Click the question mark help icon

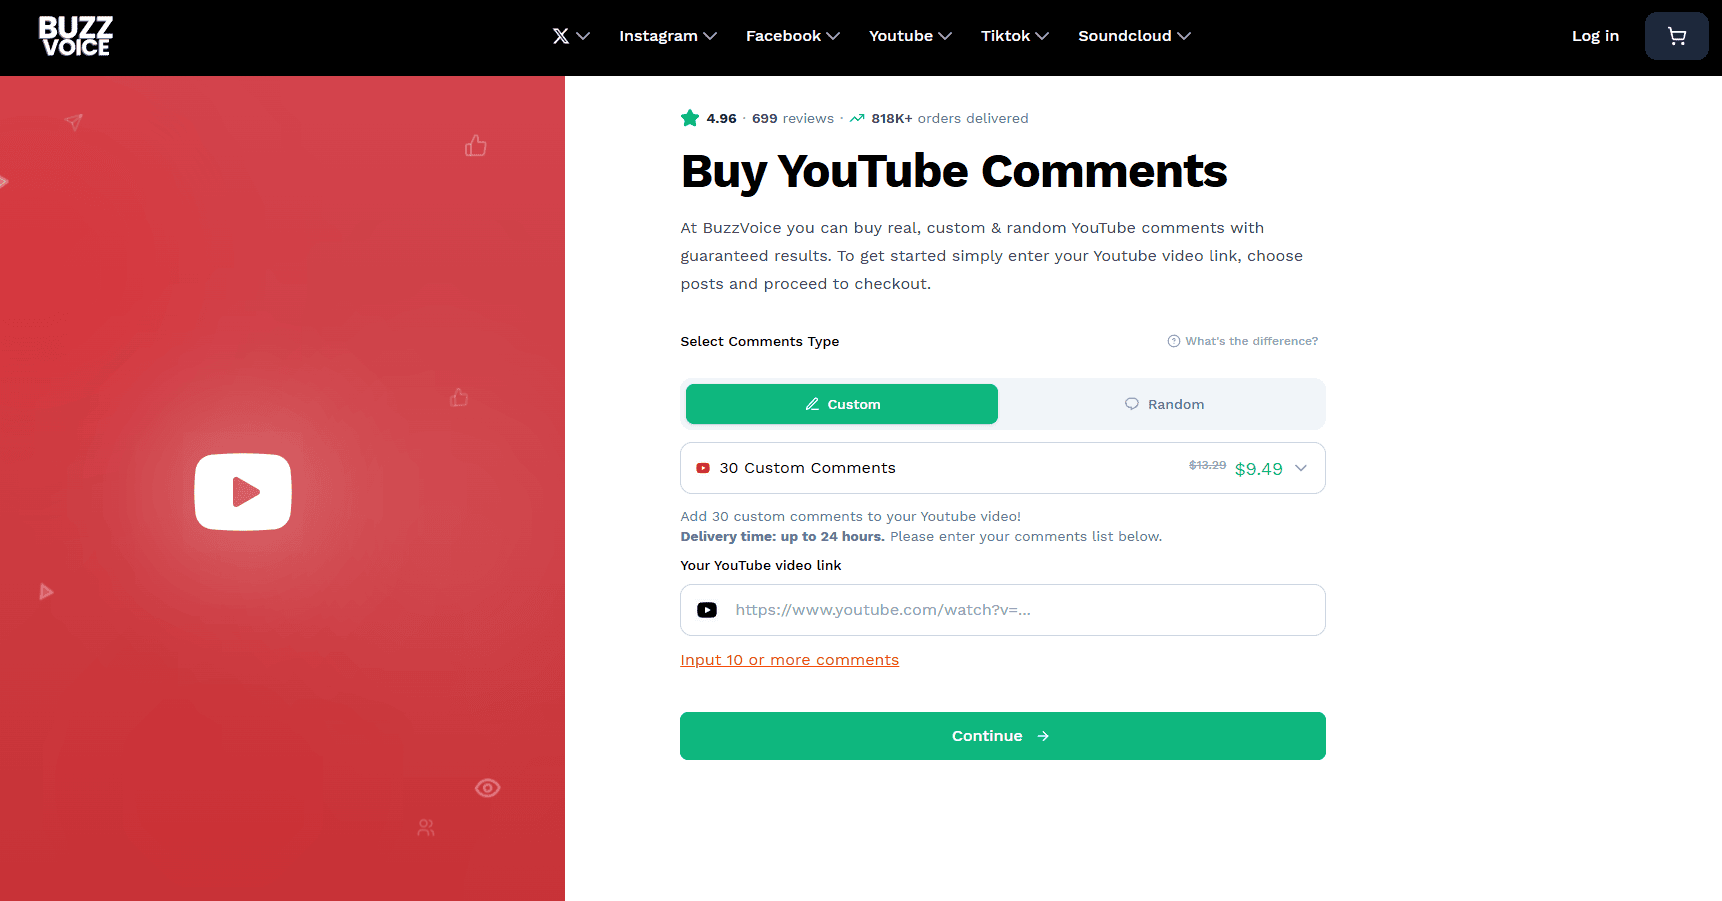coord(1174,341)
